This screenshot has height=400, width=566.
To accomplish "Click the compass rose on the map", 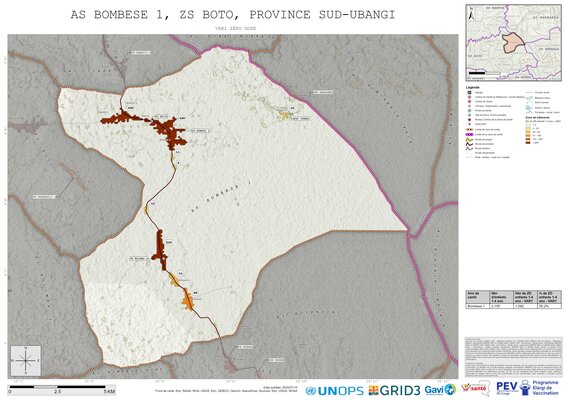I will (26, 360).
